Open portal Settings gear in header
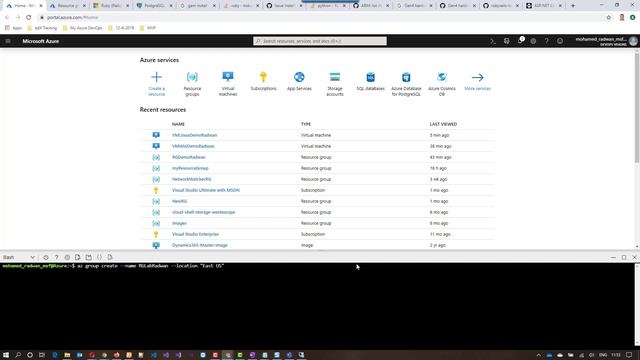Screen dimensions: 640x360 [x=533, y=41]
